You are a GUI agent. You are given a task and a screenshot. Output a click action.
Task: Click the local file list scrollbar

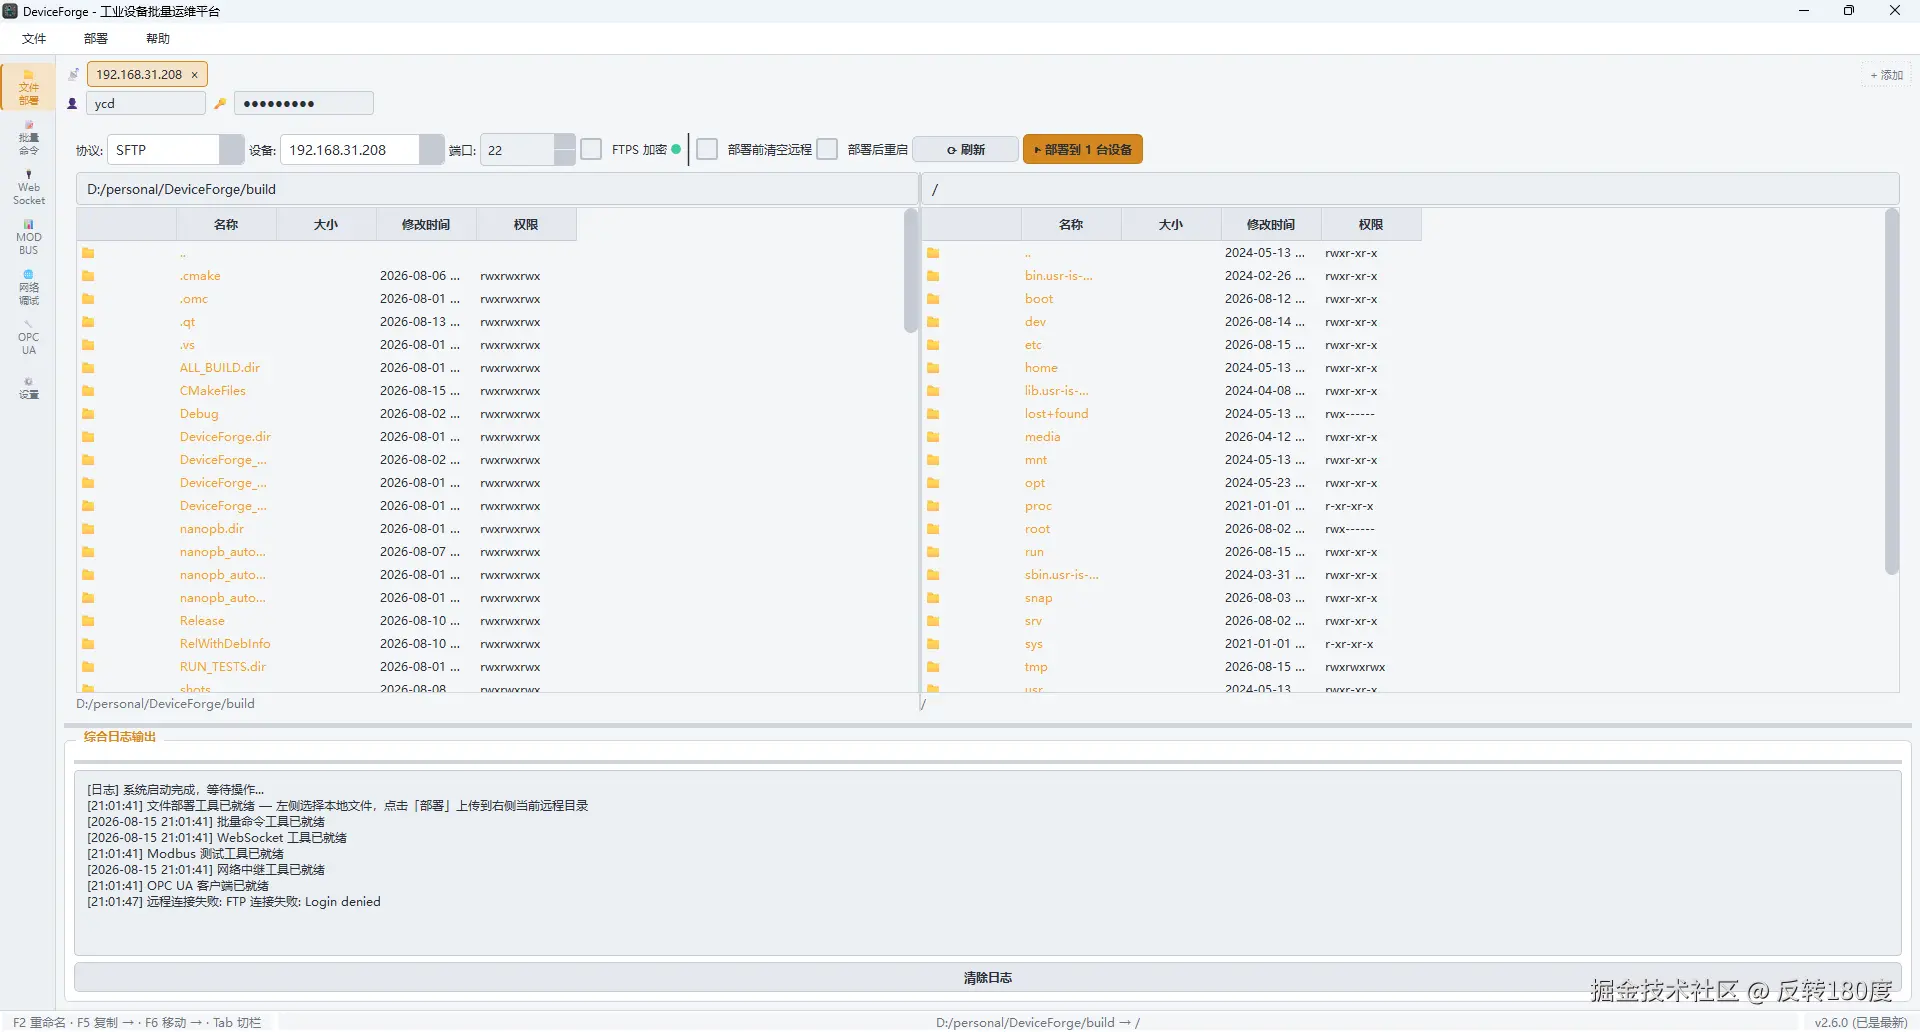click(x=910, y=271)
